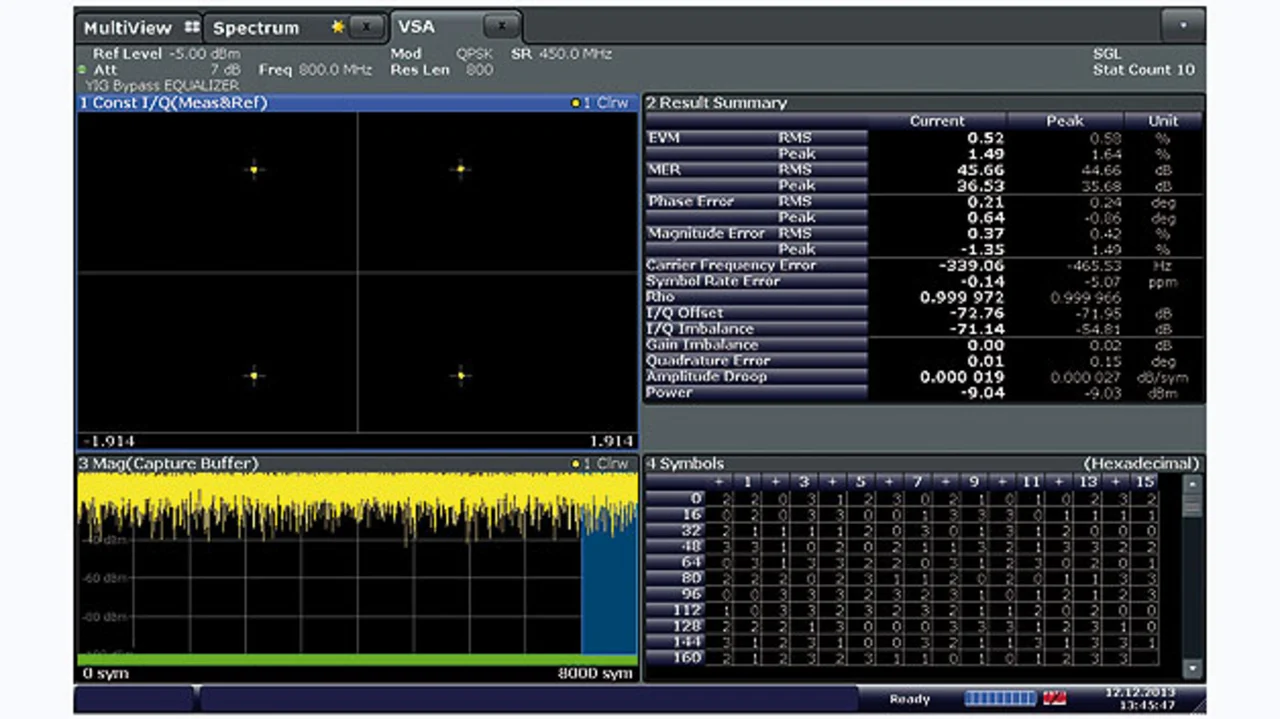Switch to the Spectrum tab
The height and width of the screenshot is (719, 1280).
click(x=256, y=28)
